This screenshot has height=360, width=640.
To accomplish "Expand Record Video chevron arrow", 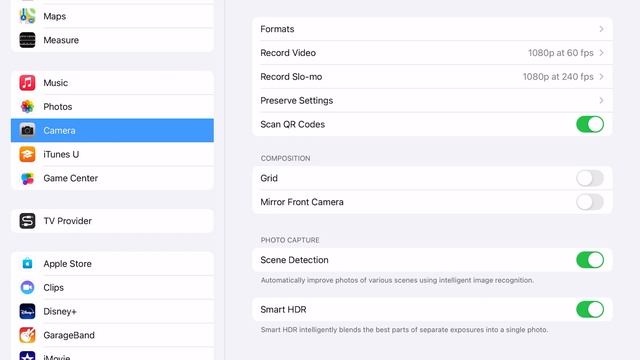I will point(601,53).
